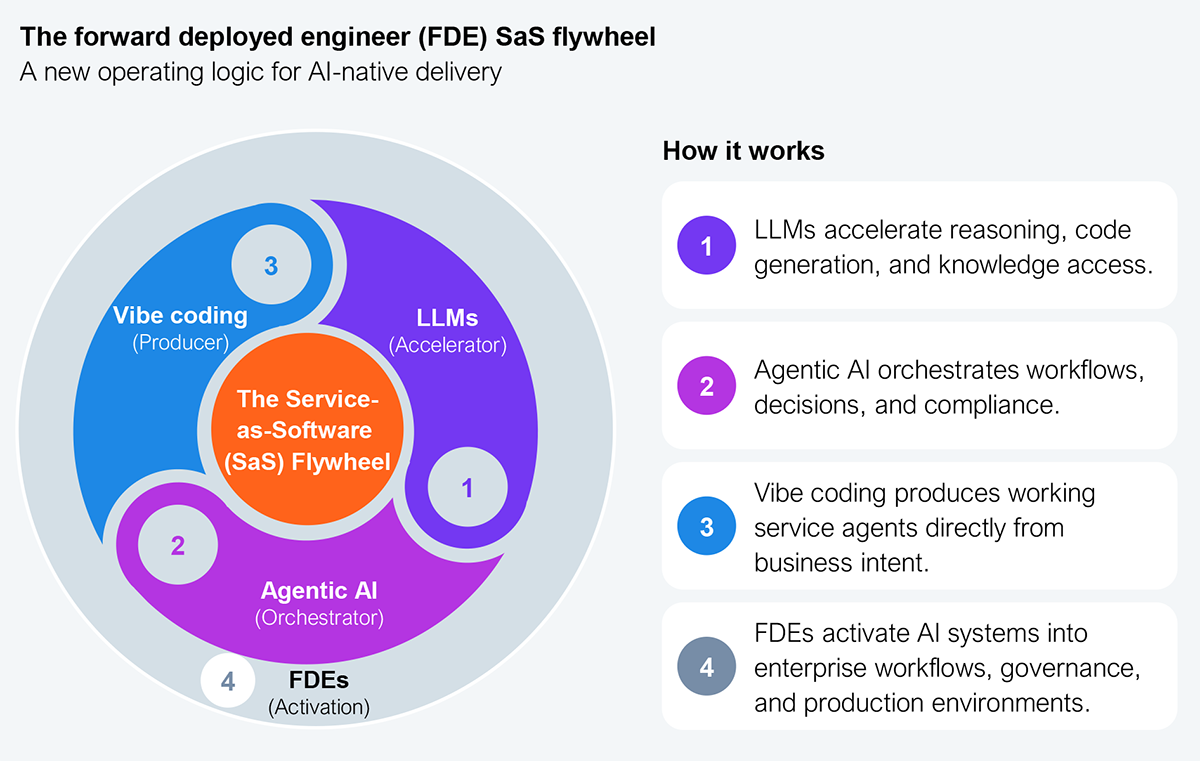Click the magenta number 2 badge in list

point(707,385)
